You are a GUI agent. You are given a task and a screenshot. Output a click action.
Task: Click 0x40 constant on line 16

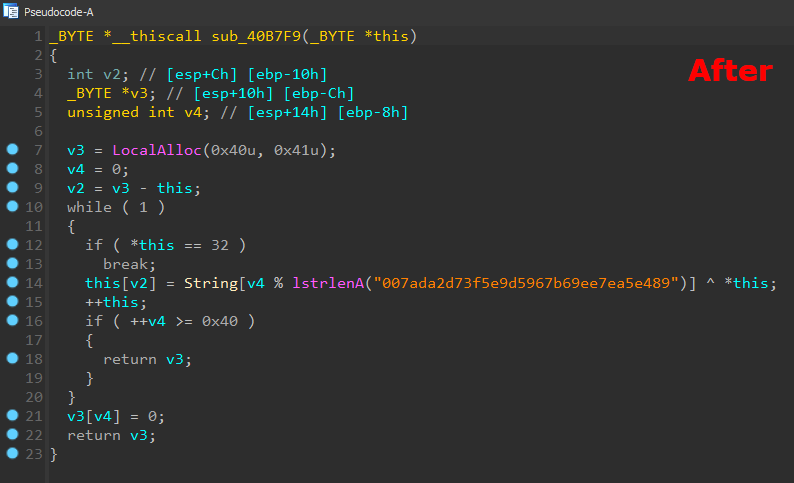220,321
